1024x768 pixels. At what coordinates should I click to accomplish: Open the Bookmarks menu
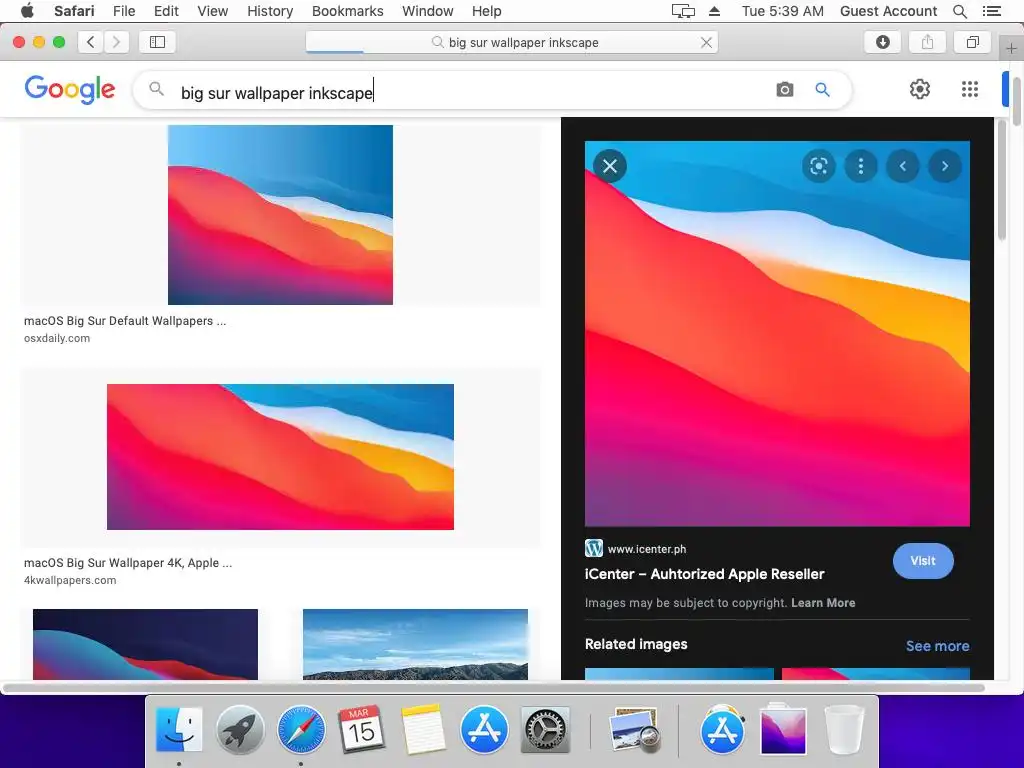[x=347, y=11]
